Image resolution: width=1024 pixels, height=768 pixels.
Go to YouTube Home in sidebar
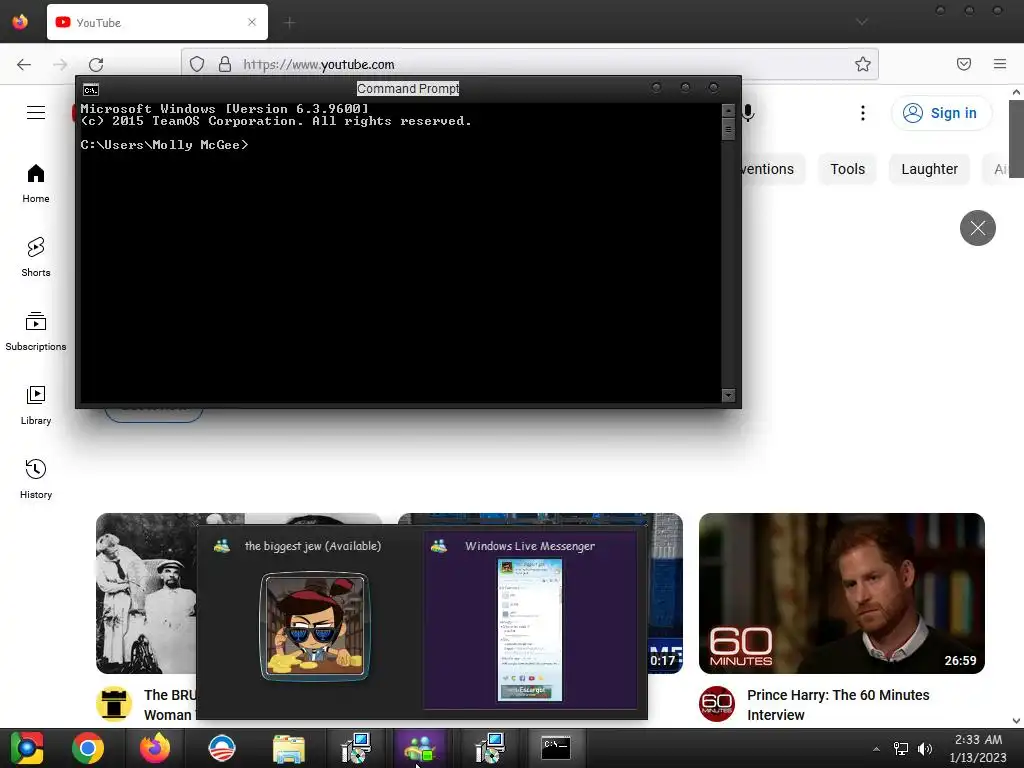36,184
